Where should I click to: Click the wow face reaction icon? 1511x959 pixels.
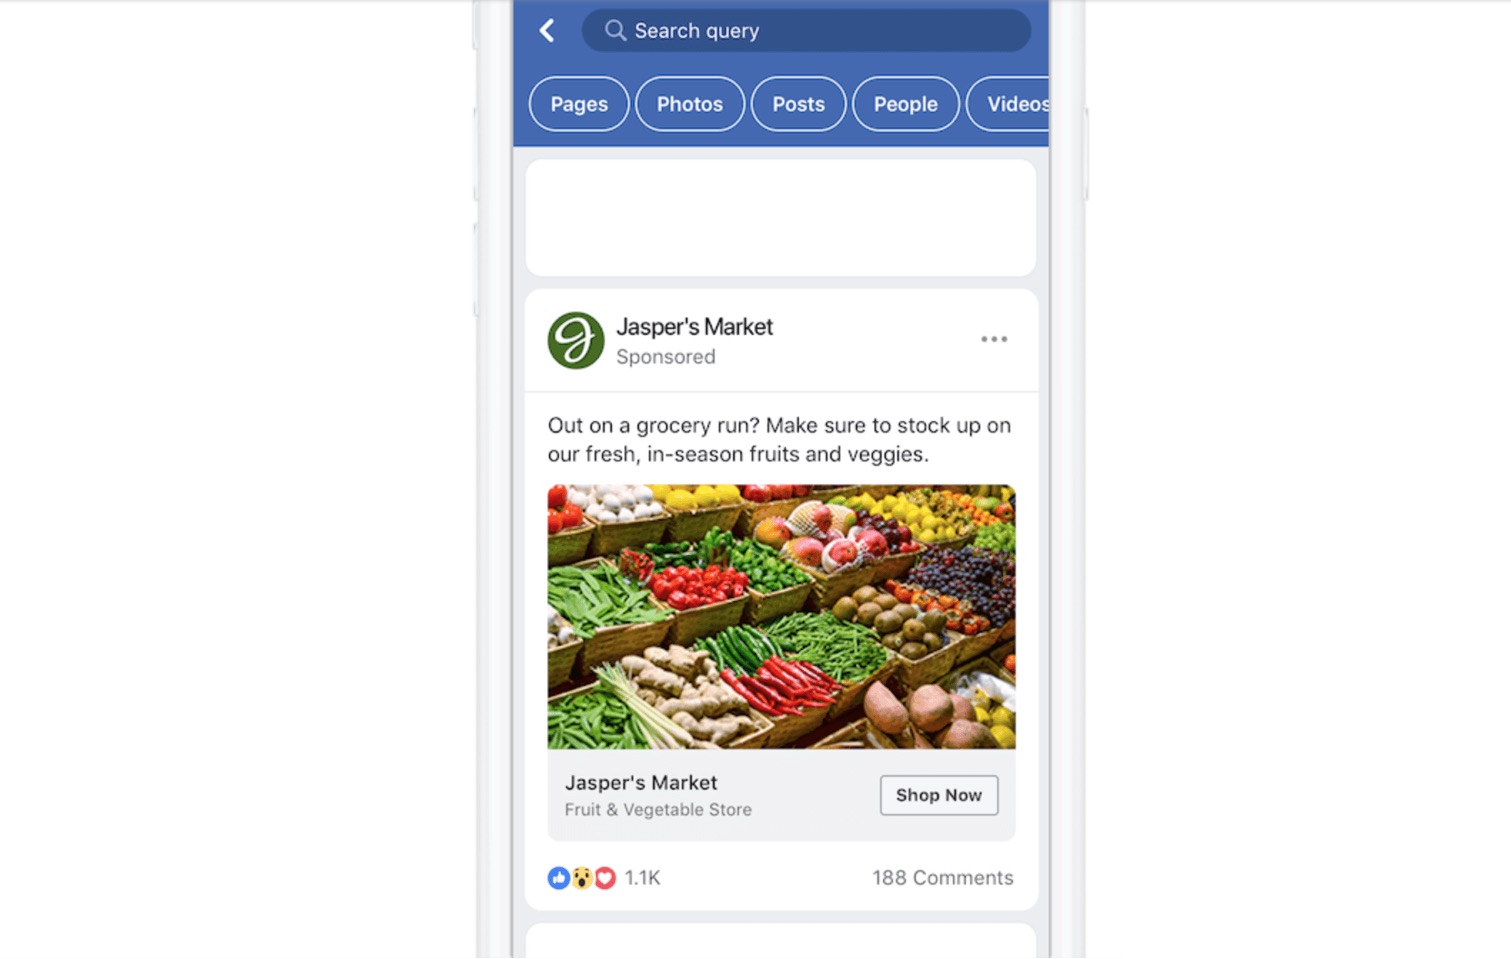pyautogui.click(x=582, y=878)
